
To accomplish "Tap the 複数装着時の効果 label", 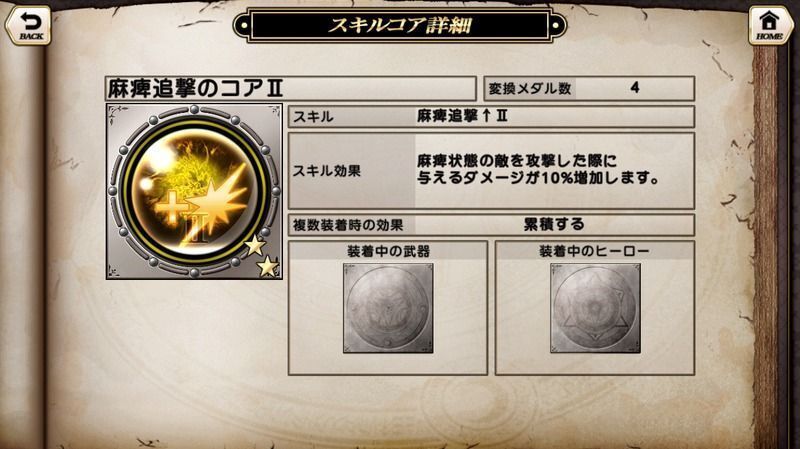I will [348, 225].
